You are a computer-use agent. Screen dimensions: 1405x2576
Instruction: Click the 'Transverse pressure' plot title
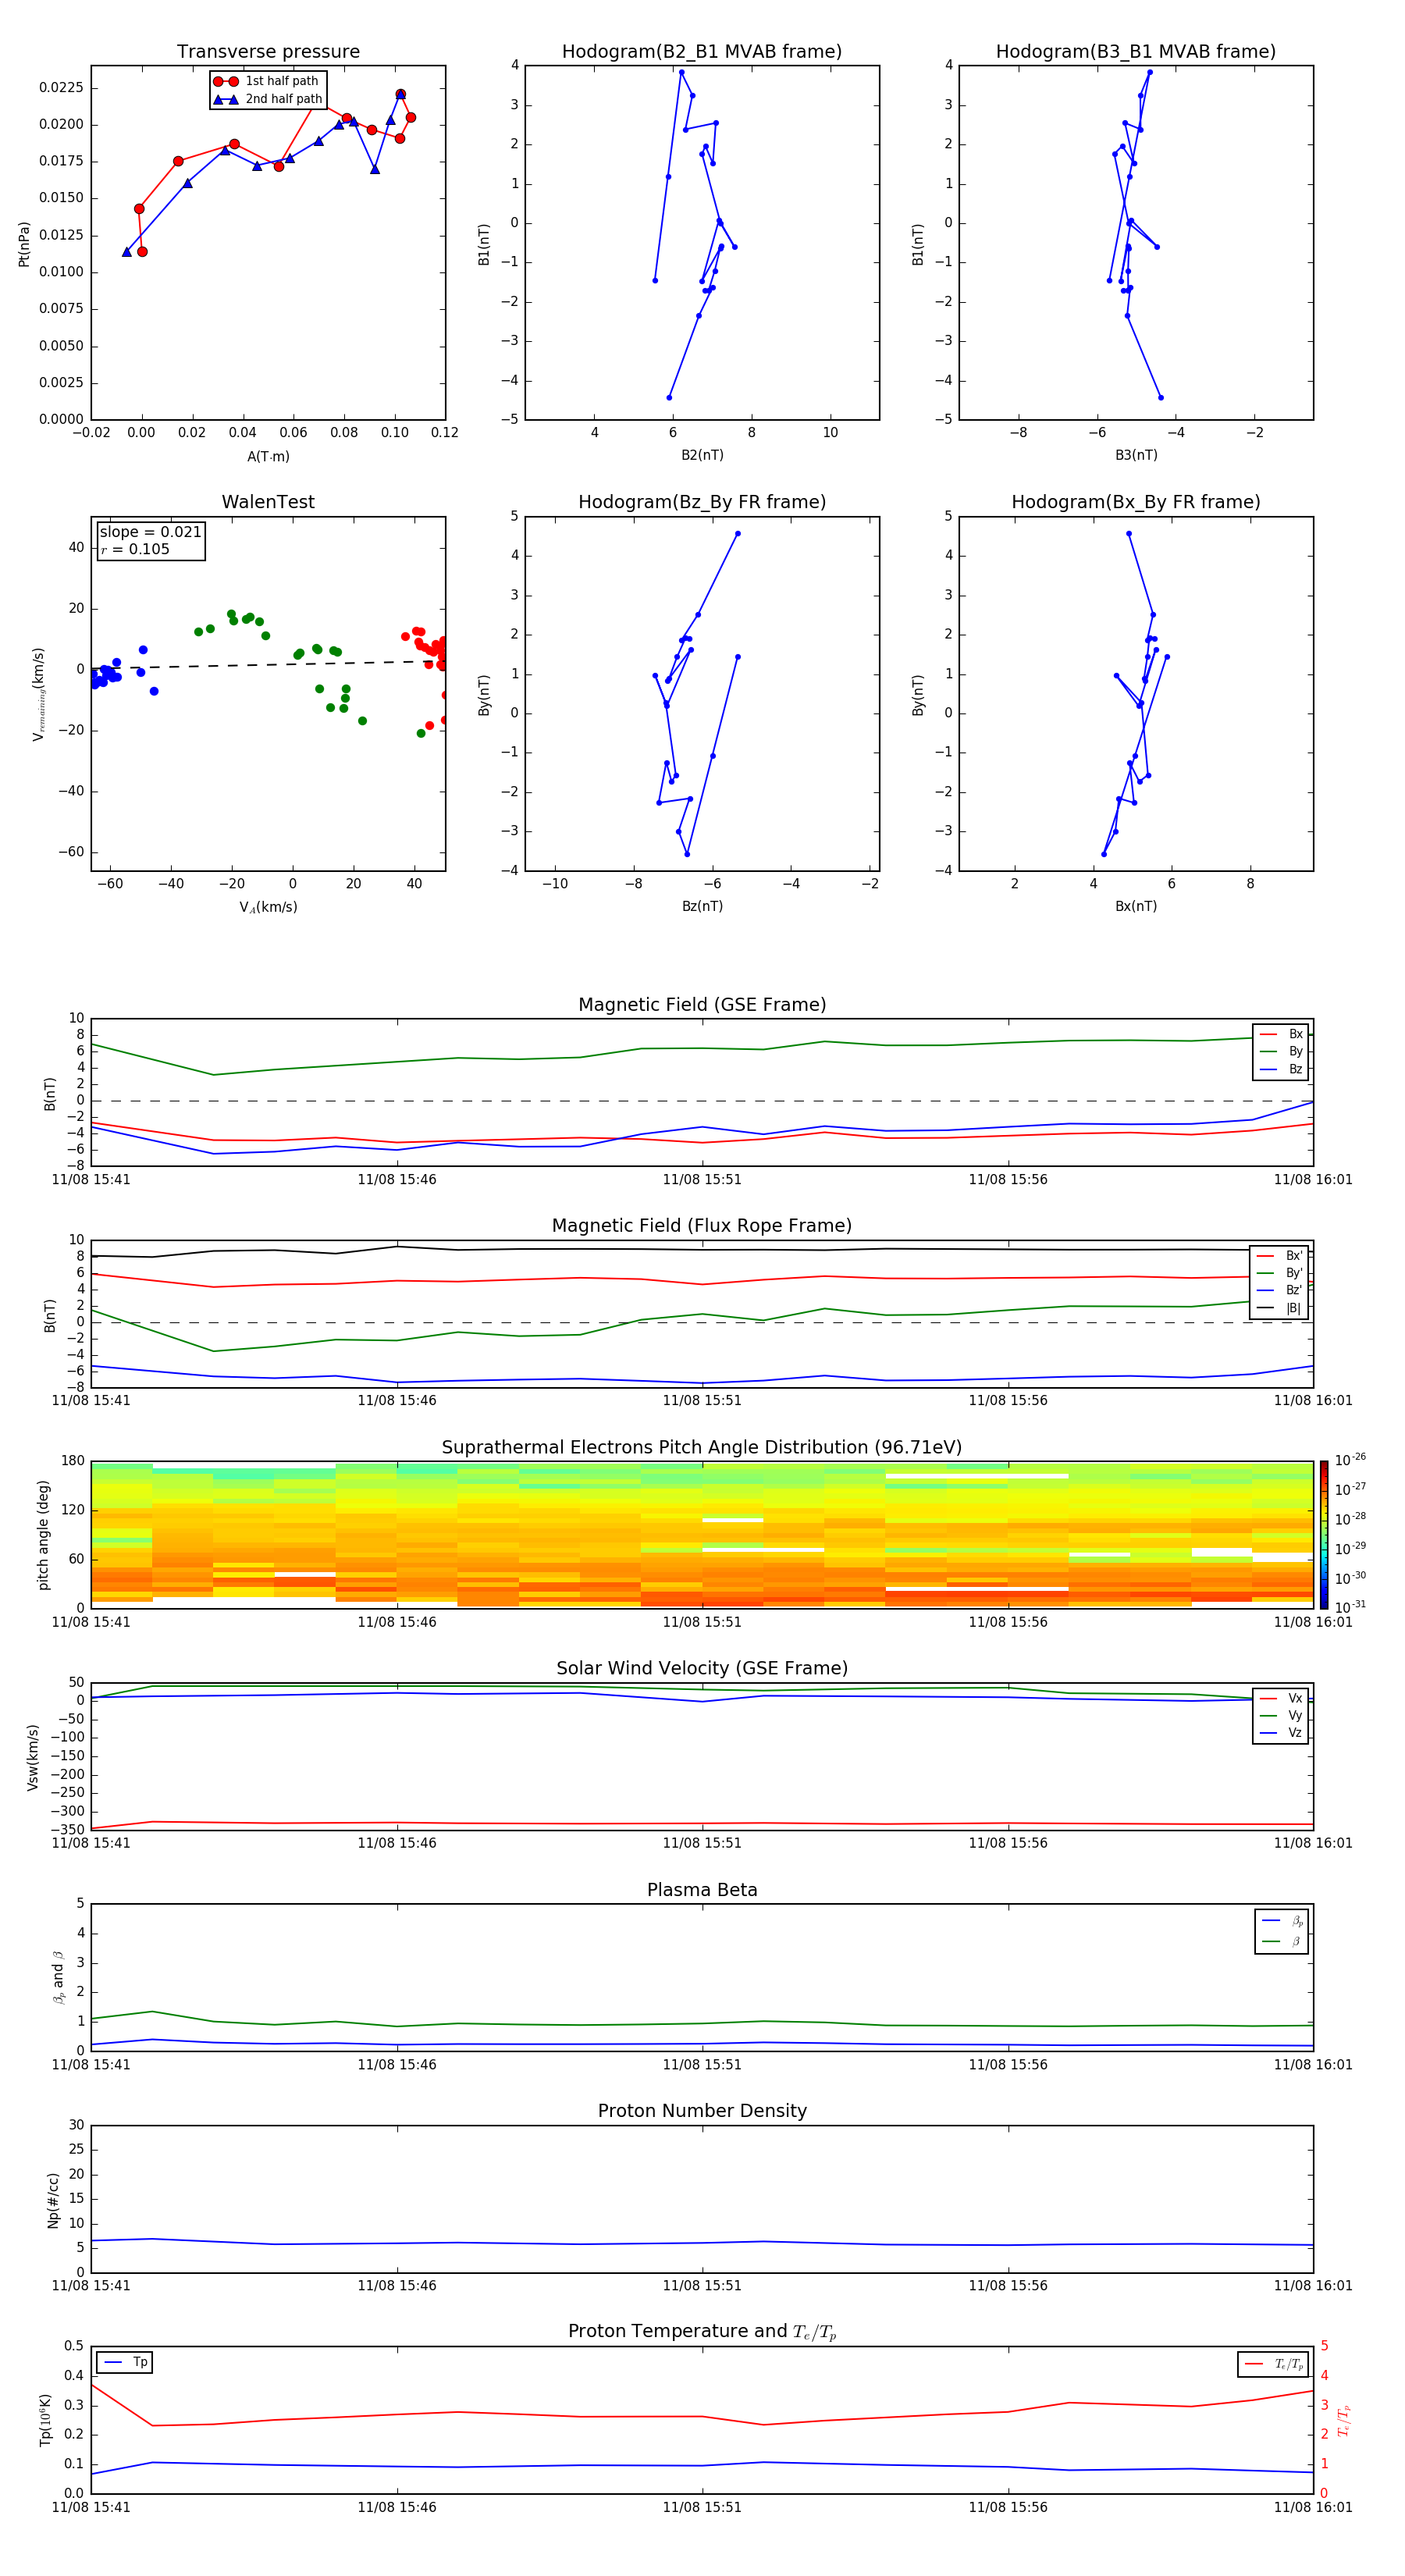tap(268, 51)
